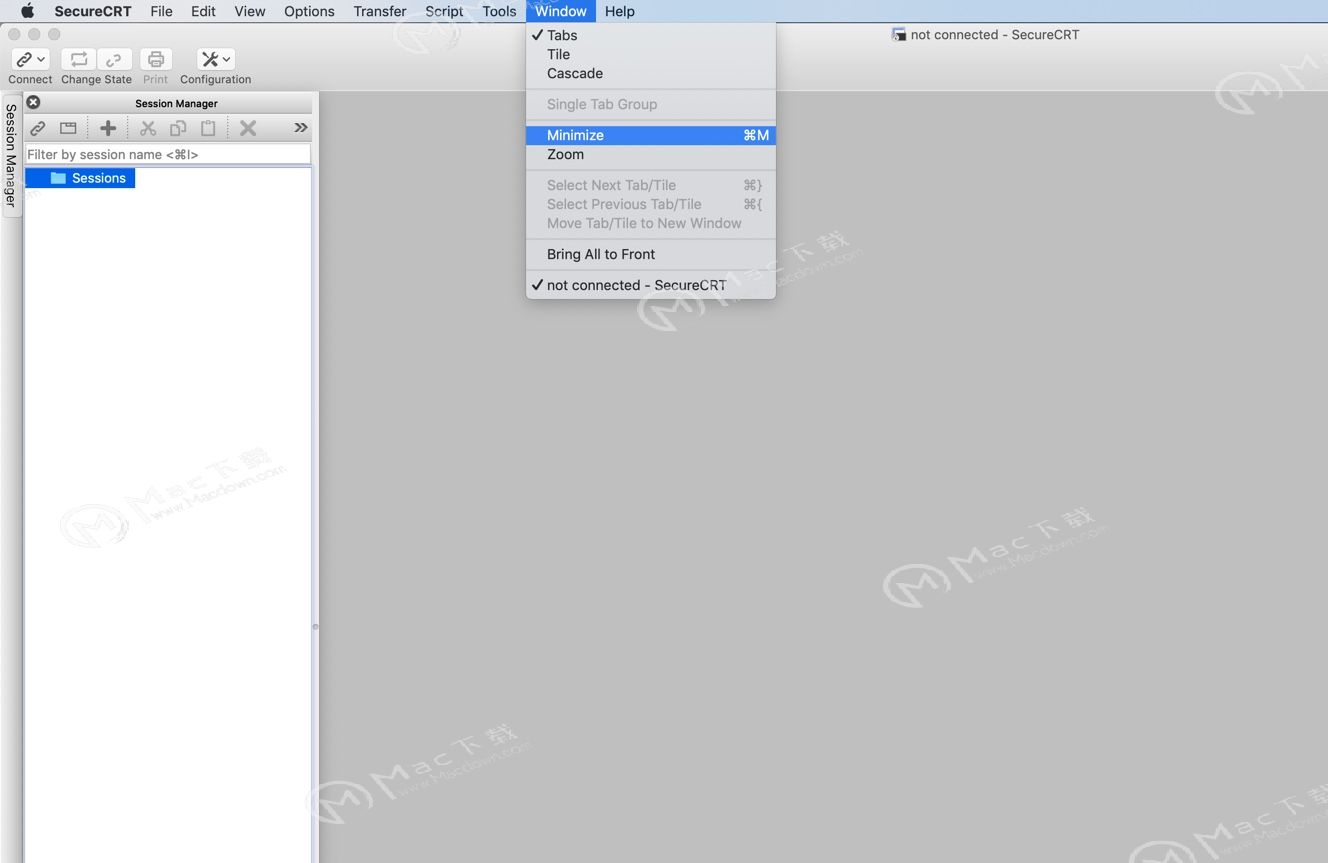The height and width of the screenshot is (863, 1328).
Task: Open the Configuration dropdown arrow
Action: pyautogui.click(x=227, y=60)
